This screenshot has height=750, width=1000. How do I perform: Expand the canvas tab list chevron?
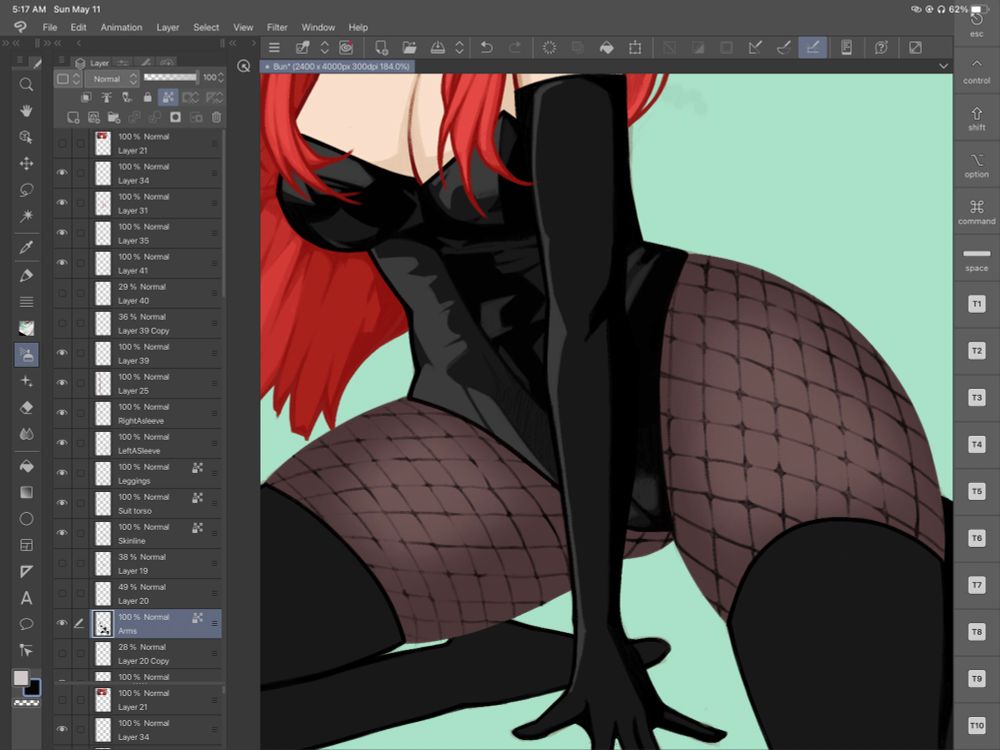point(943,66)
